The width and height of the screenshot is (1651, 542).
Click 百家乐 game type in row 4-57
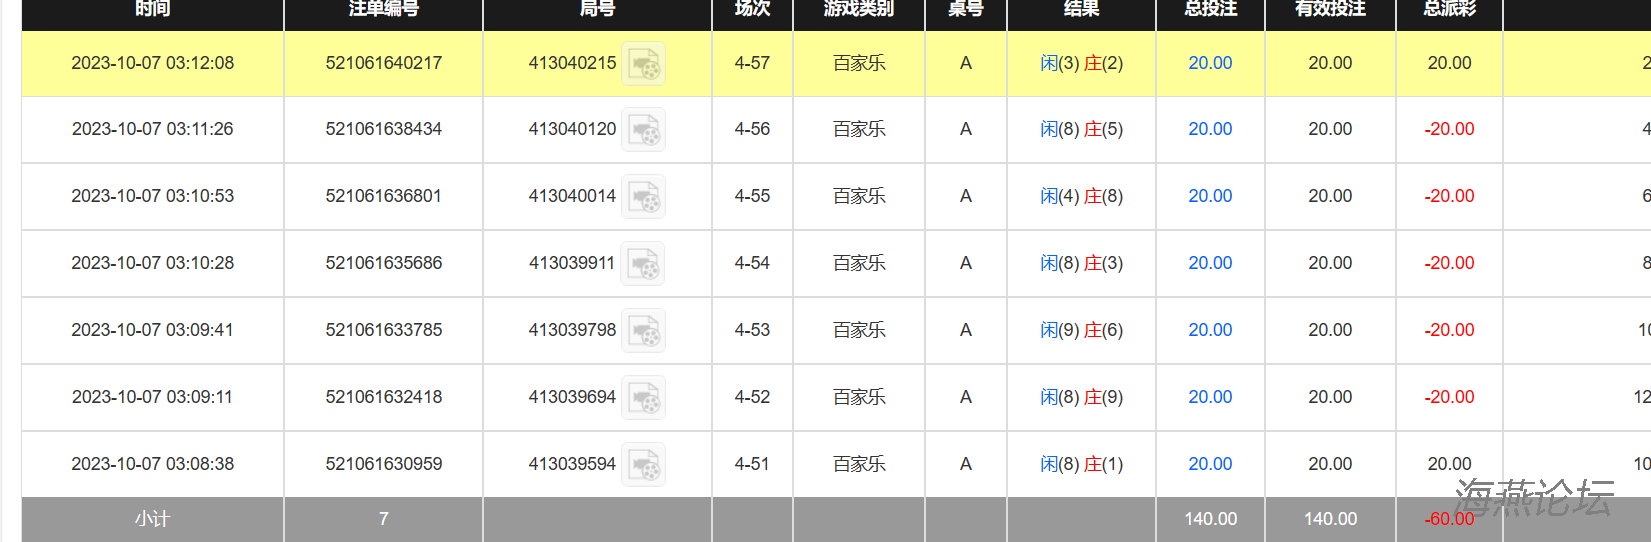(859, 63)
